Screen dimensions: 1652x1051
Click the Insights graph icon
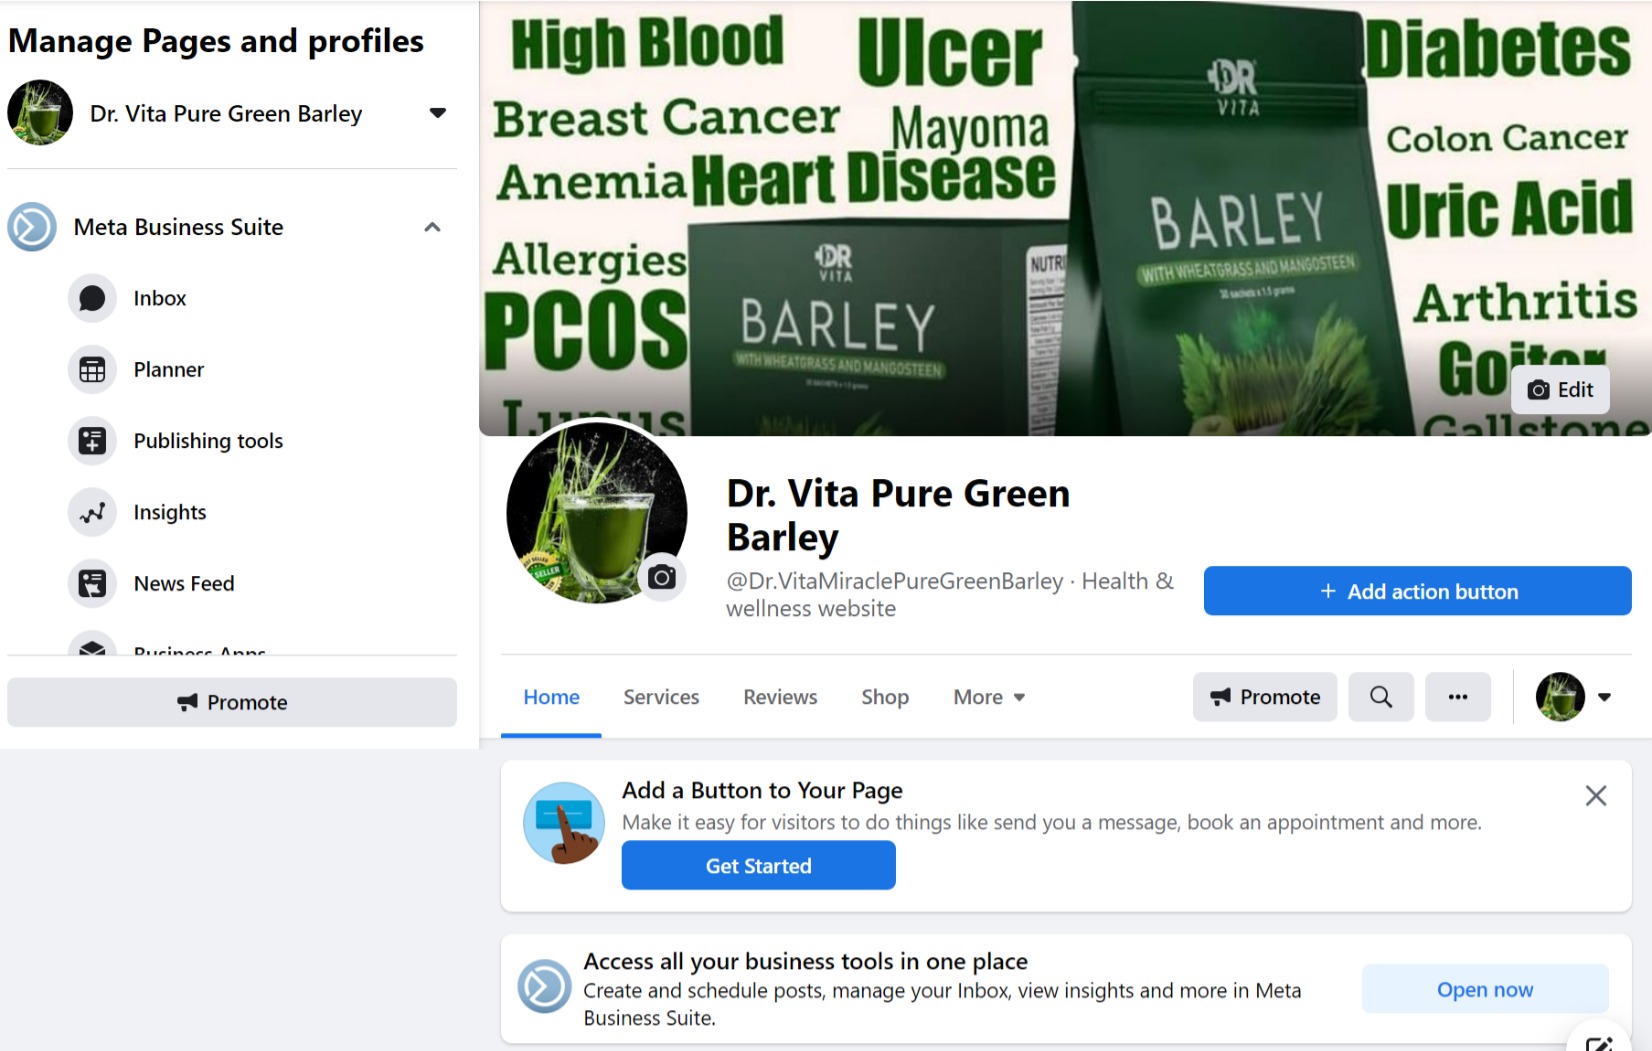(x=92, y=512)
